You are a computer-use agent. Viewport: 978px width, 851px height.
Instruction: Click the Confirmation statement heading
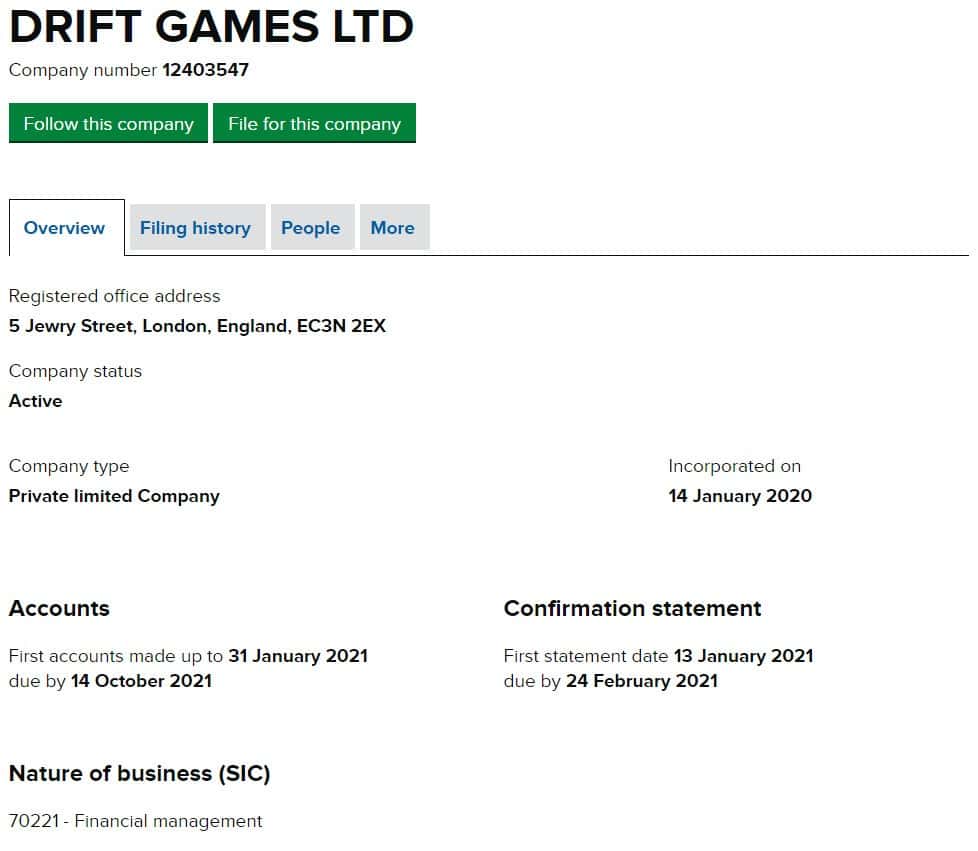click(632, 609)
